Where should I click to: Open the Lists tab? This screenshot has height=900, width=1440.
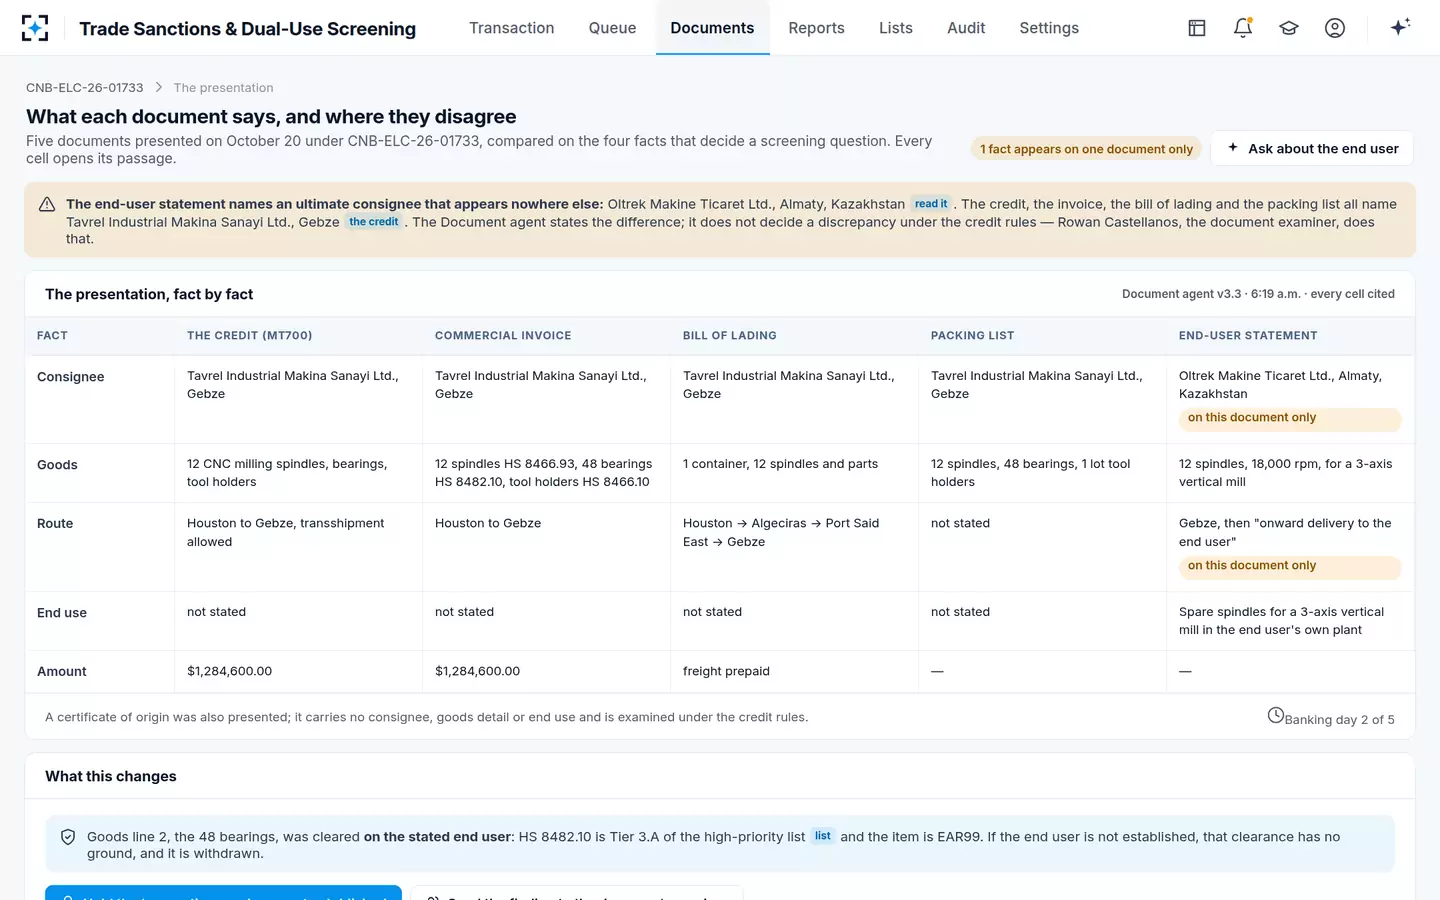point(896,28)
